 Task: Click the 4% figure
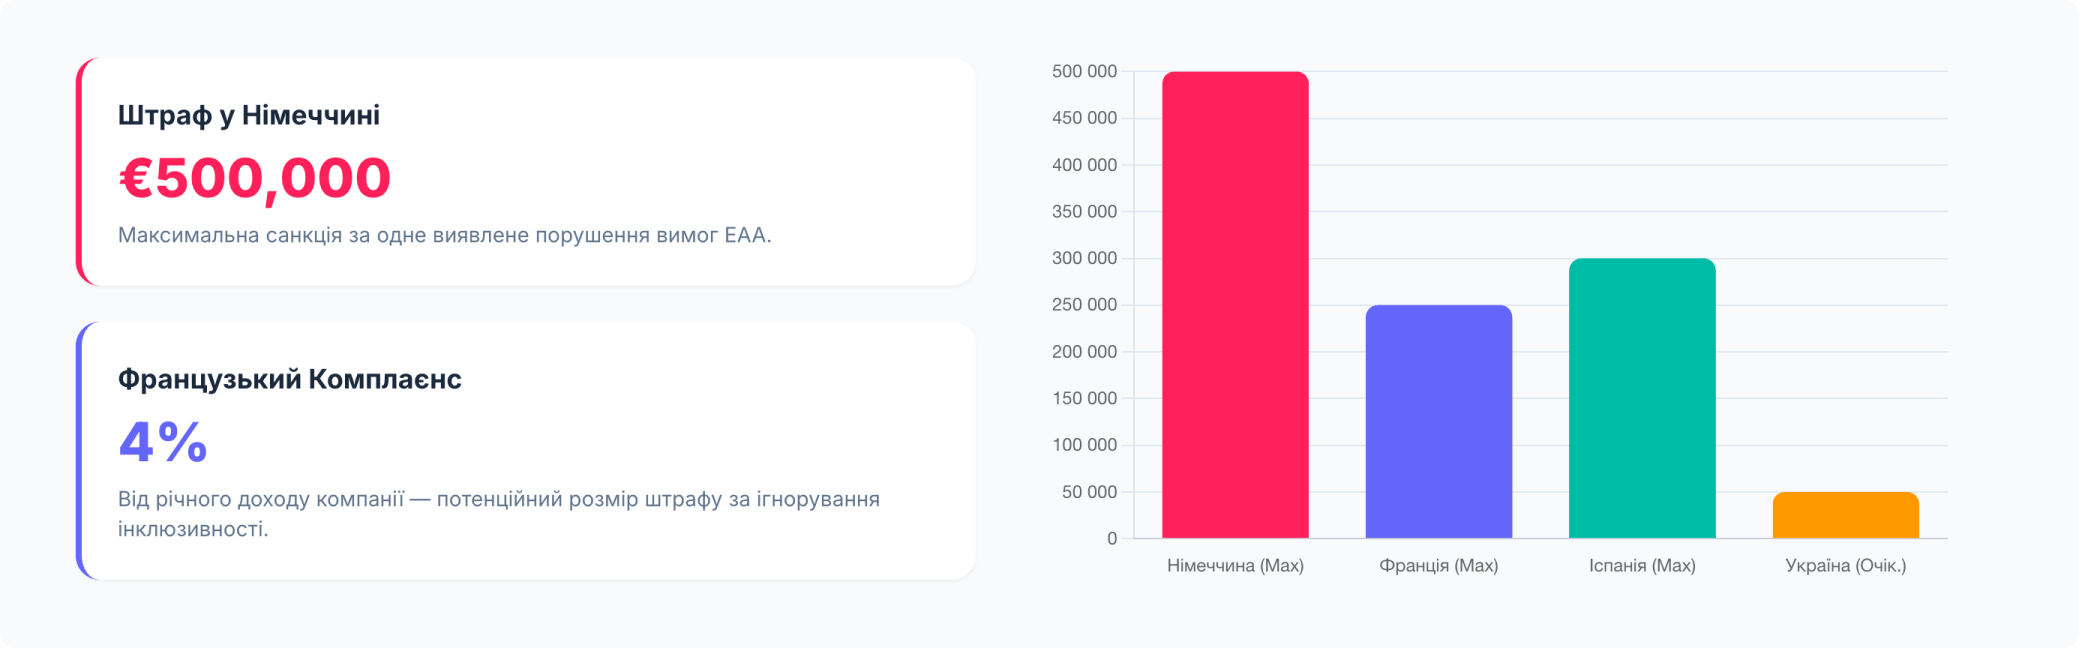click(x=163, y=441)
